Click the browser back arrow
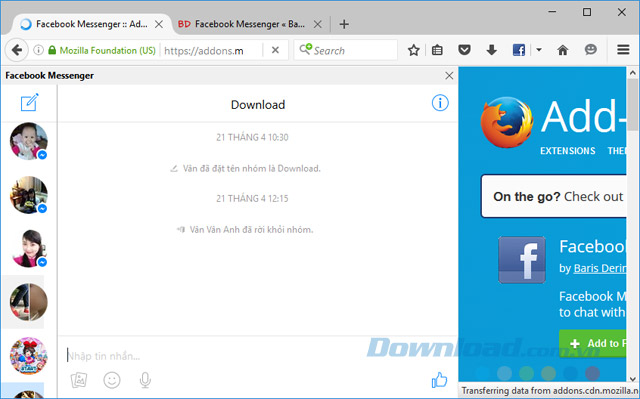Image resolution: width=640 pixels, height=399 pixels. [17, 50]
